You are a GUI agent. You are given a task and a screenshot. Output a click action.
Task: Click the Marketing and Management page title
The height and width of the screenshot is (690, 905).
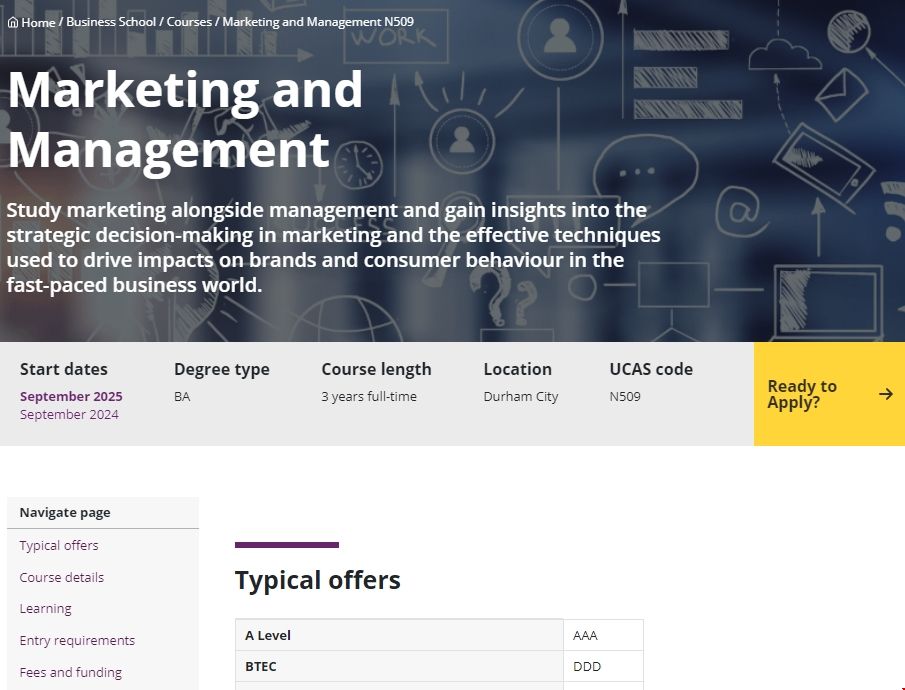click(185, 120)
